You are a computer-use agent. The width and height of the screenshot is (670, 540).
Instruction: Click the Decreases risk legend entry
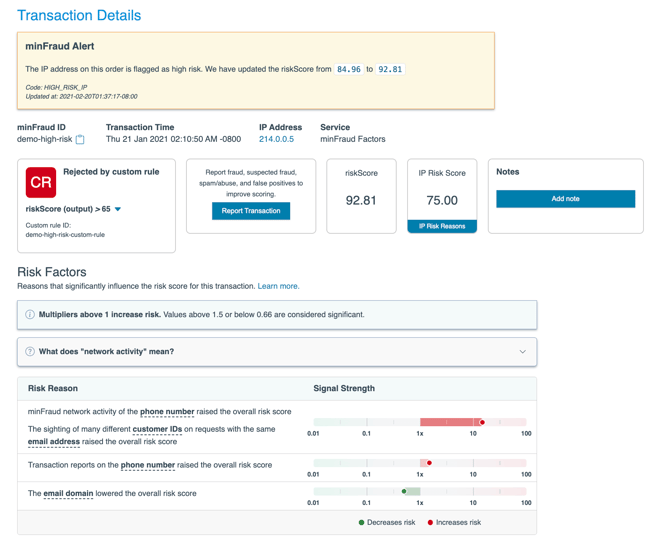click(387, 522)
